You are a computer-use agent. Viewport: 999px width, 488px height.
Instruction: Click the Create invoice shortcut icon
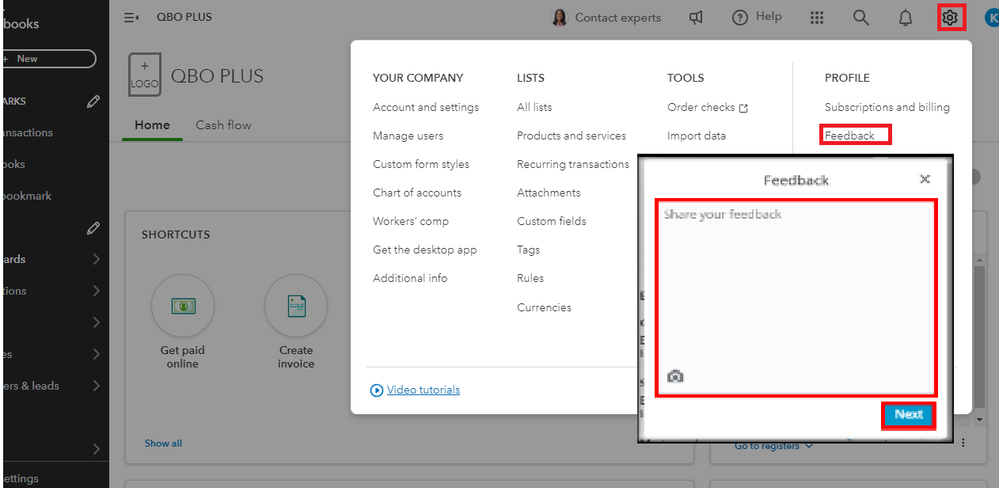296,306
